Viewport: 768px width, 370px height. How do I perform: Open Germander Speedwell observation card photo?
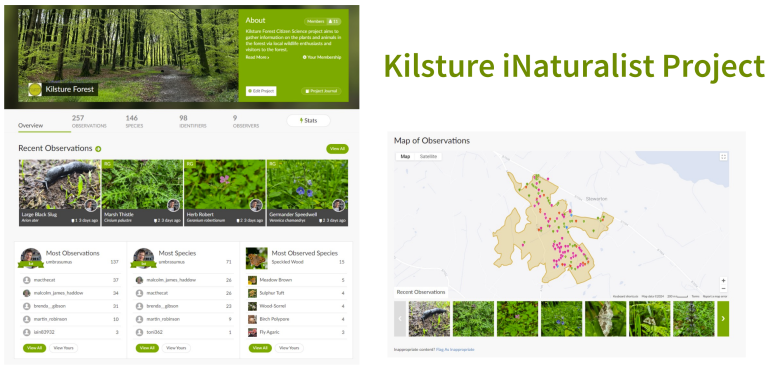click(308, 184)
